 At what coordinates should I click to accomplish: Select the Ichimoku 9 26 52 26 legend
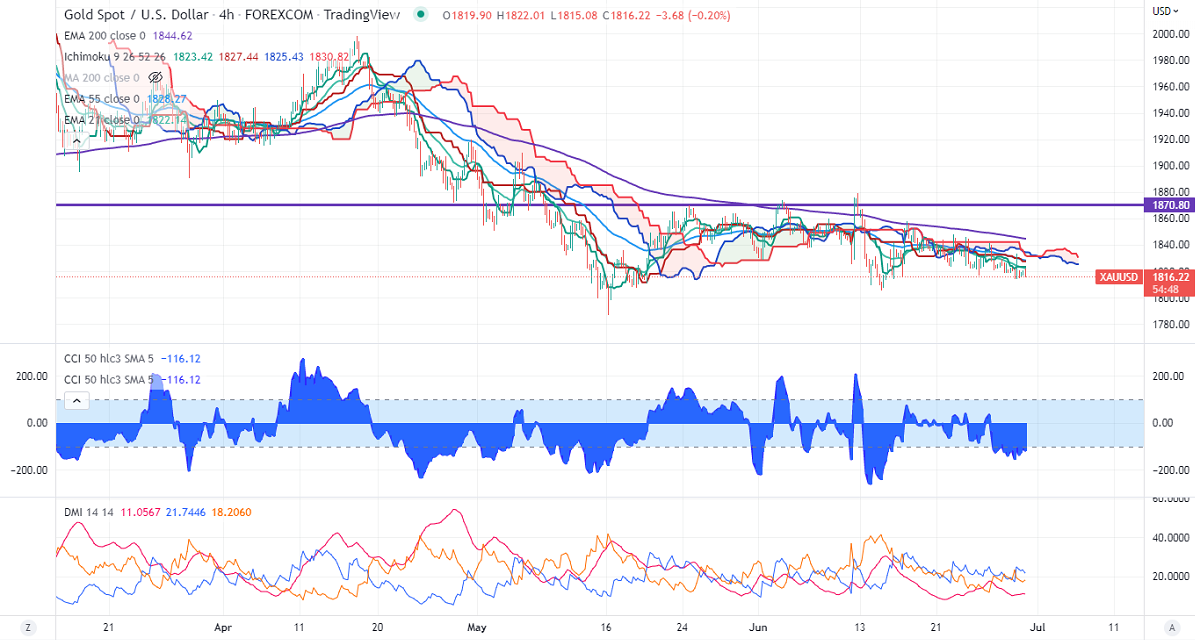click(115, 57)
